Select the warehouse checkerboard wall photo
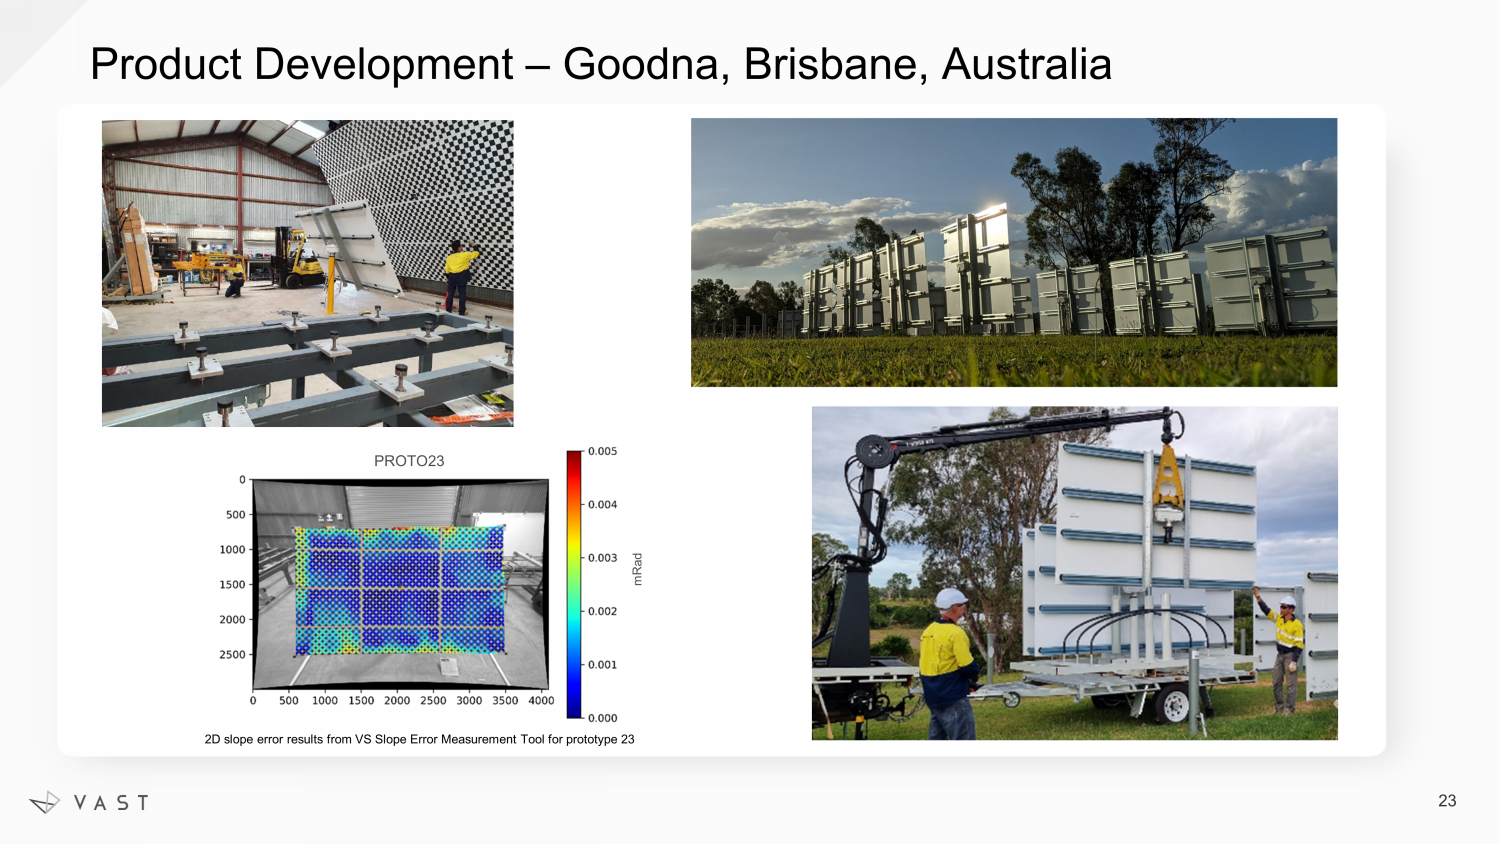 click(x=308, y=273)
